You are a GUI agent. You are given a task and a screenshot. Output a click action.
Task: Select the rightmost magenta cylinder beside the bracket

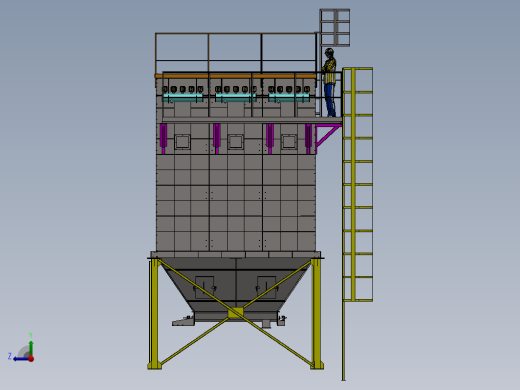pyautogui.click(x=308, y=138)
